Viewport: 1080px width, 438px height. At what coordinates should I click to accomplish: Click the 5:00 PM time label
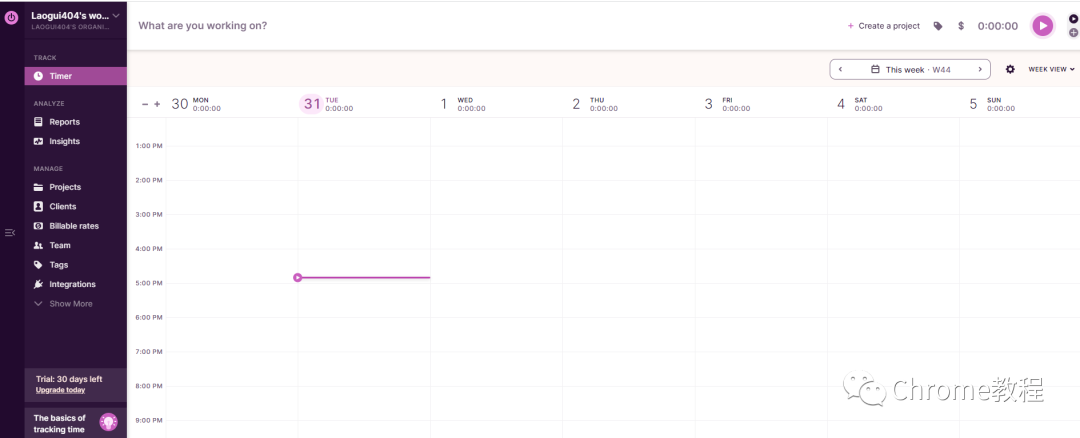149,283
